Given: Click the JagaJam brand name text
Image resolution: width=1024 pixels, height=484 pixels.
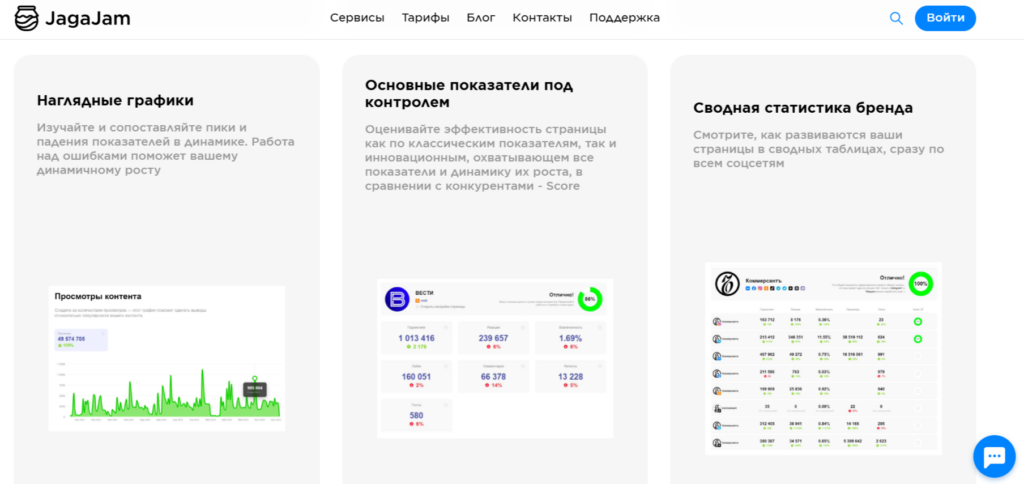Looking at the screenshot, I should [88, 19].
